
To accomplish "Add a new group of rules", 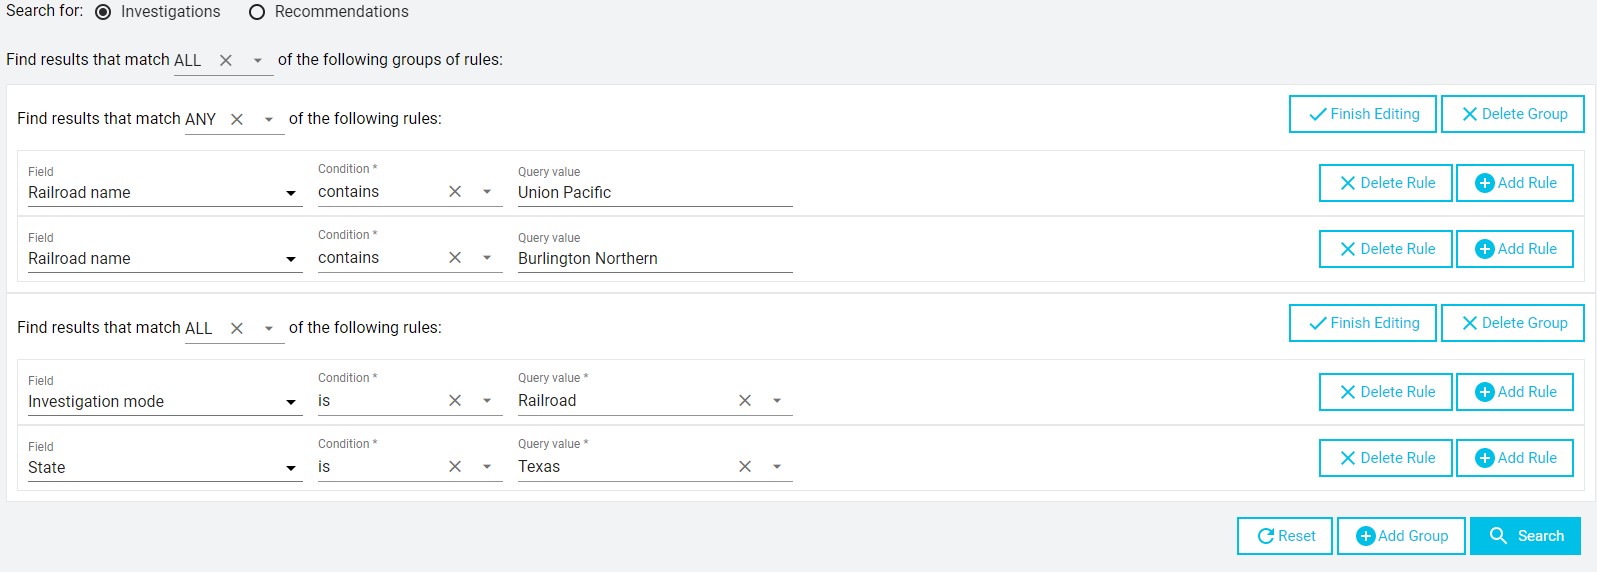I will [x=1400, y=536].
